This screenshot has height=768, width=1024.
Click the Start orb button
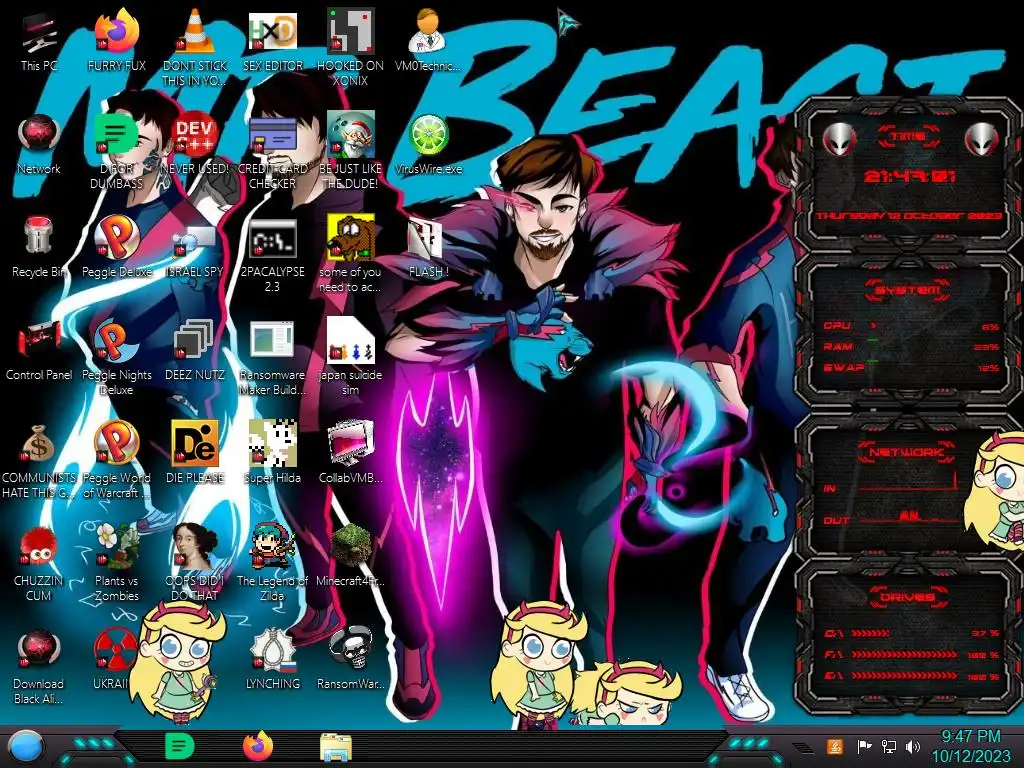[x=26, y=748]
